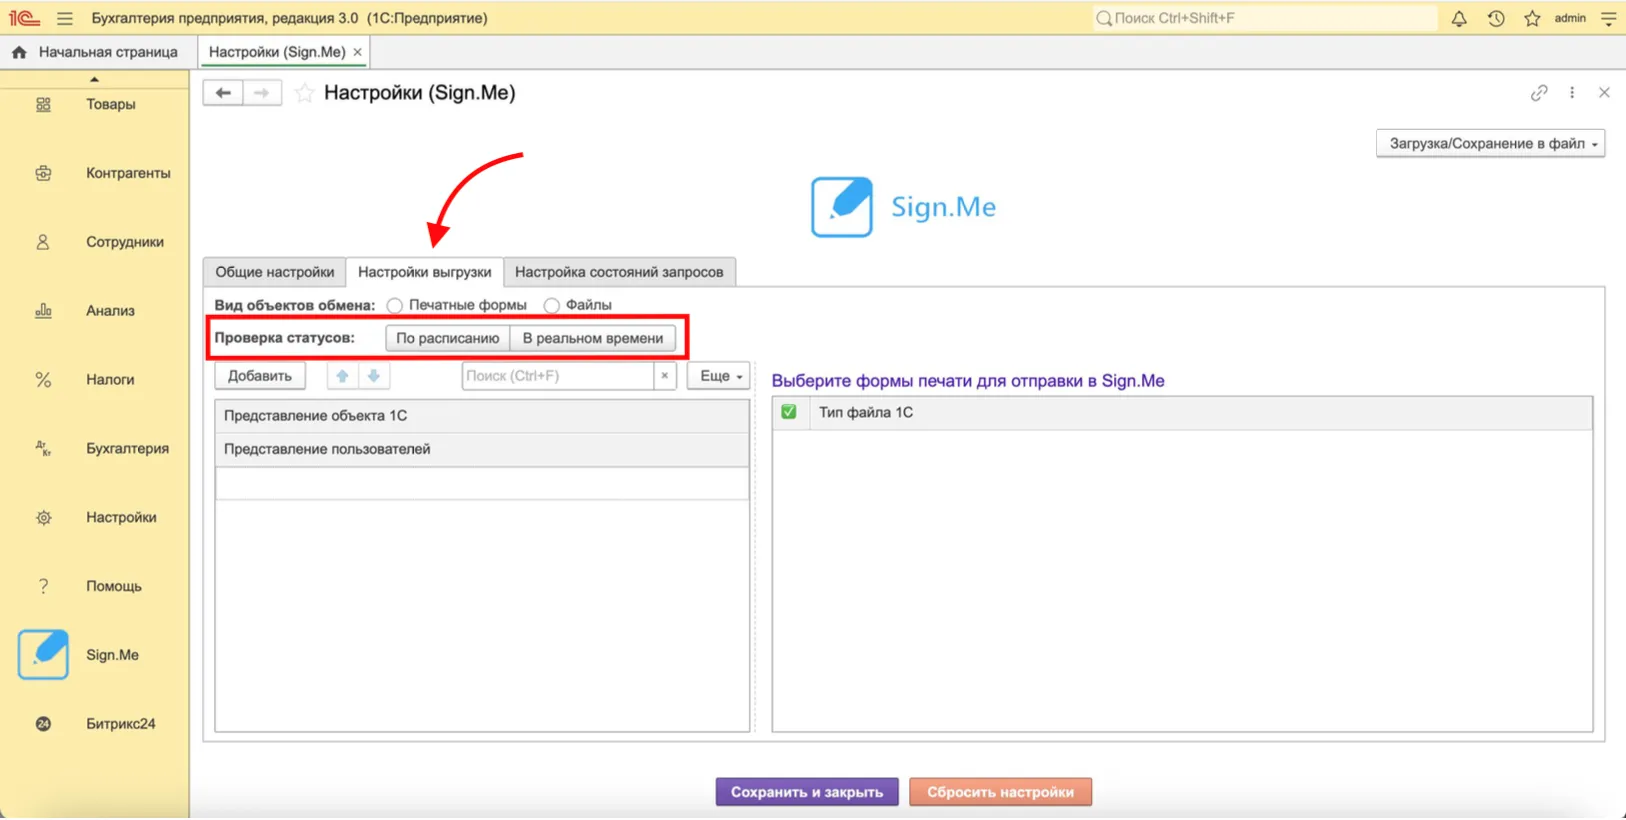Viewport: 1626px width, 820px height.
Task: Close the Настройки (Sign.Me) tab
Action: (357, 52)
